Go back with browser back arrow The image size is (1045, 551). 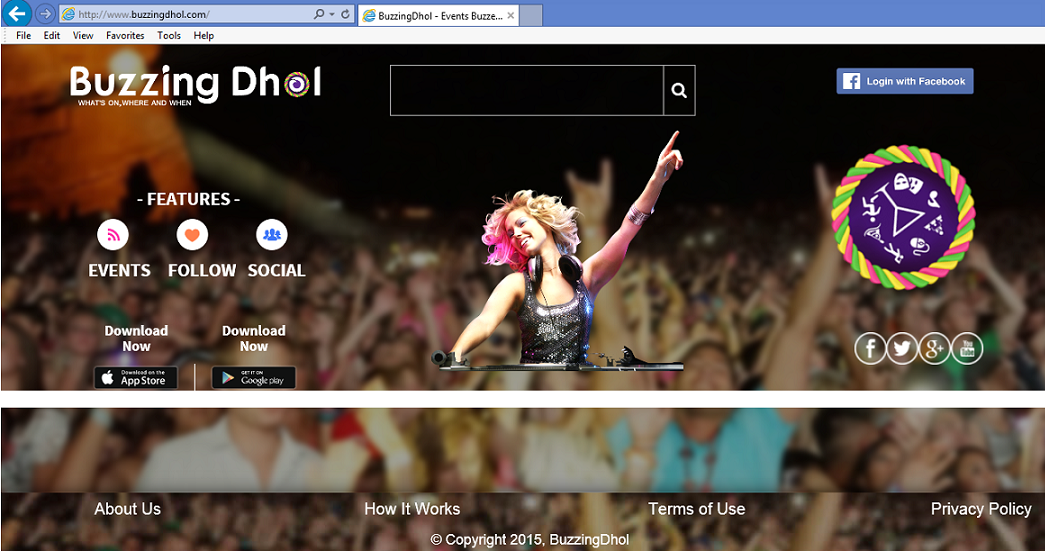coord(16,13)
